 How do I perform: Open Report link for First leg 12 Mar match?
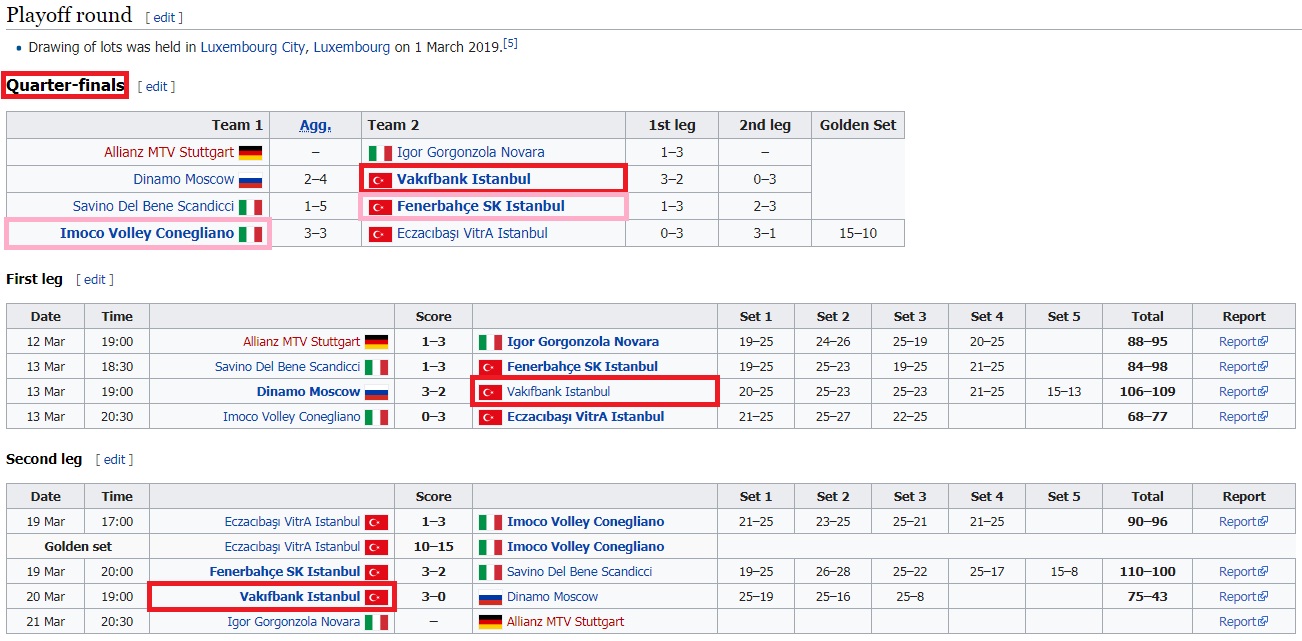point(1243,342)
